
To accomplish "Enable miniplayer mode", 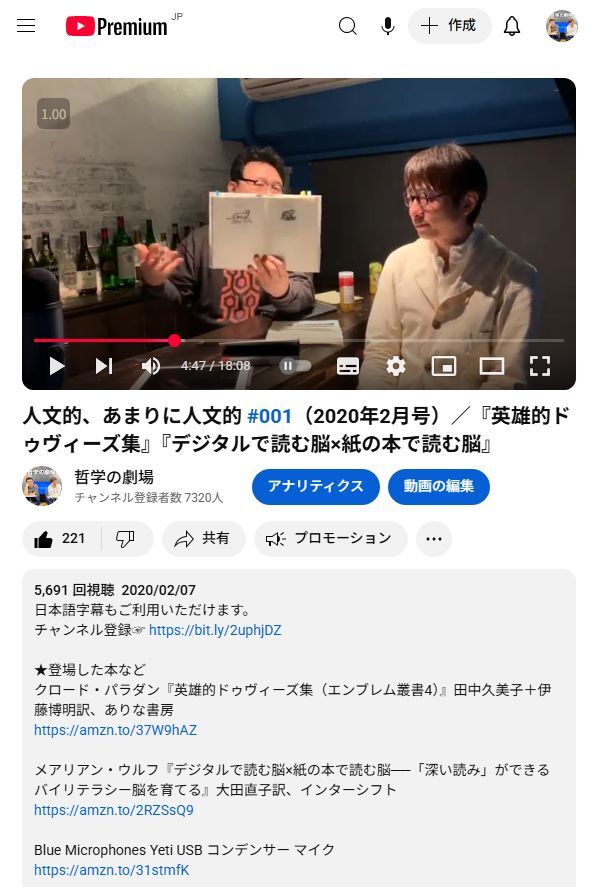I will click(x=444, y=366).
